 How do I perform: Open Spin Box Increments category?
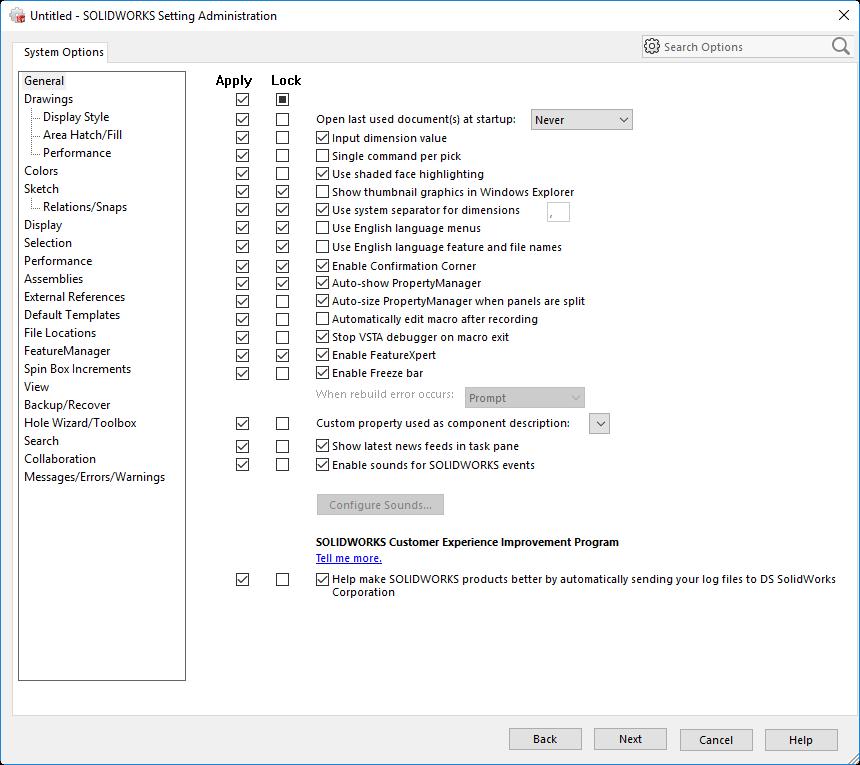coord(77,369)
